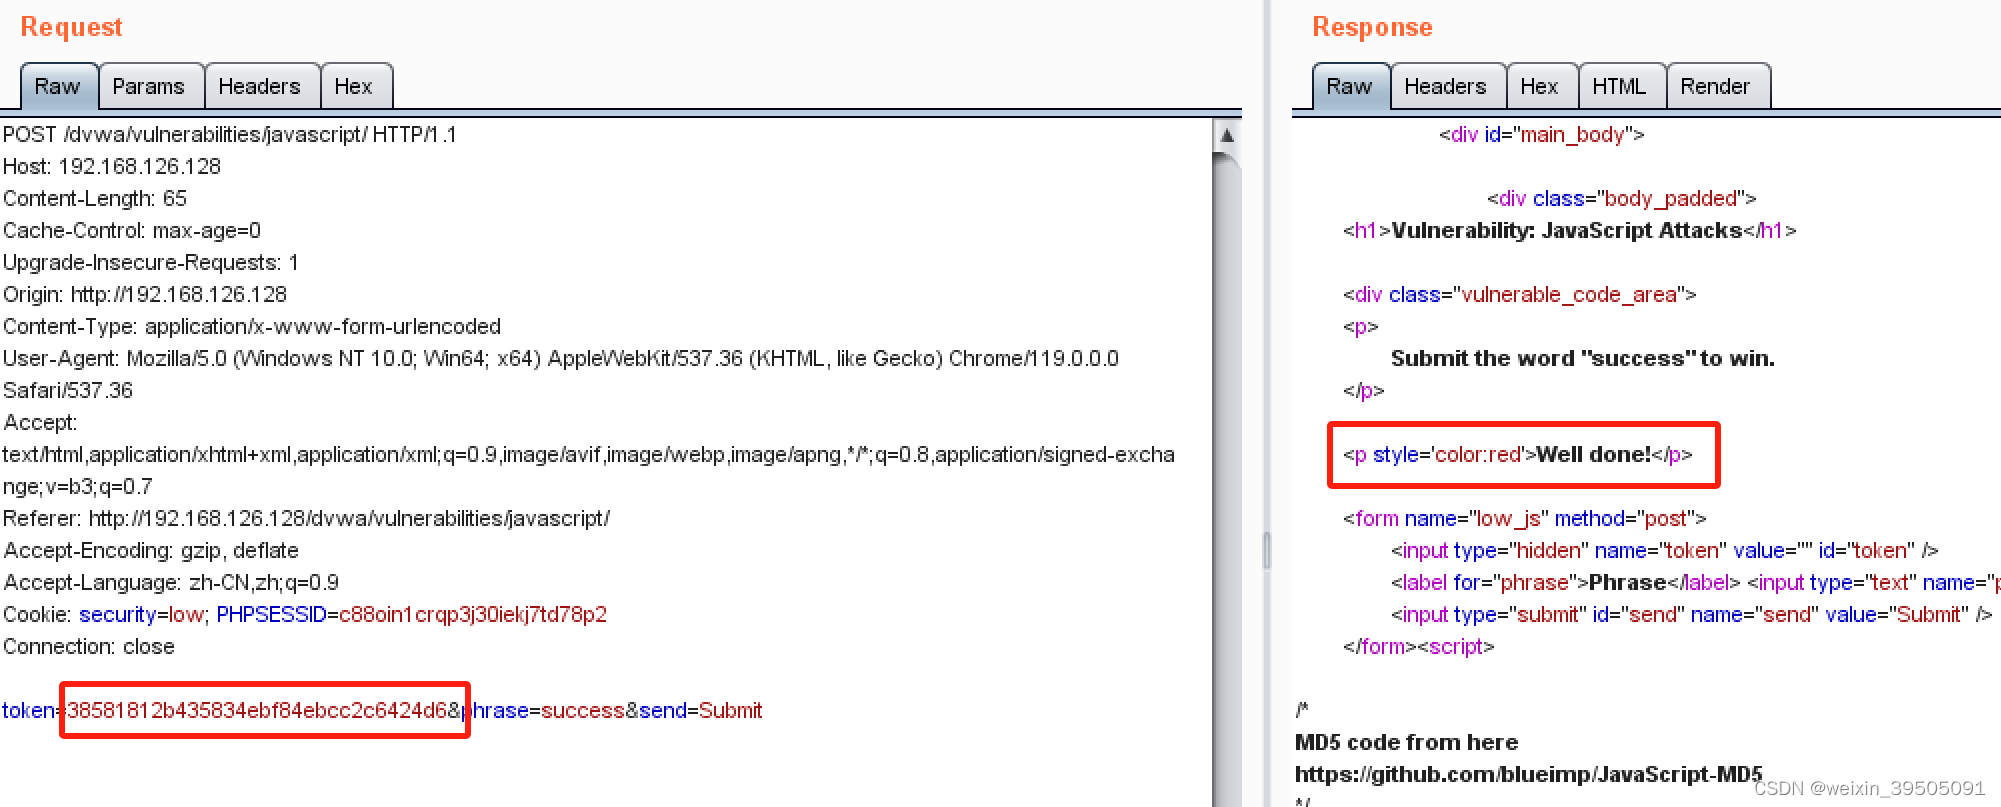Open the Response HTML tab

click(x=1620, y=86)
